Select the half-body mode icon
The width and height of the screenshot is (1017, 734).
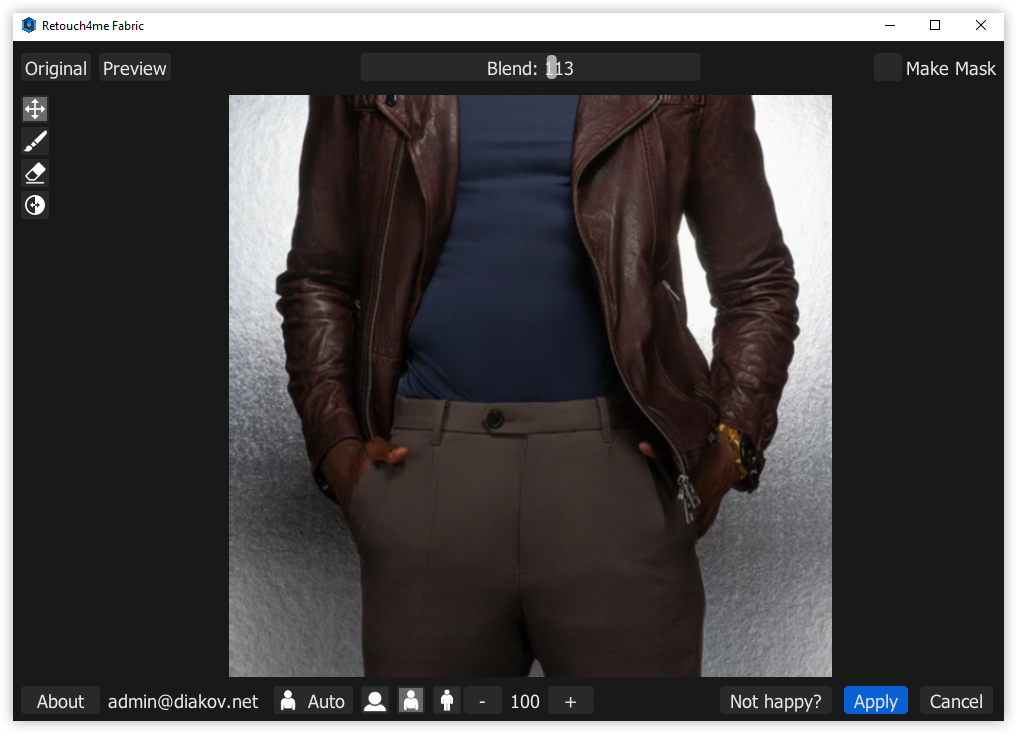(411, 701)
